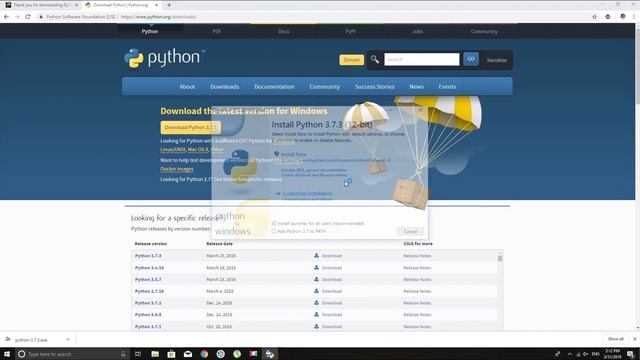The image size is (640, 360).
Task: Open a new browser tab
Action: pos(169,5)
